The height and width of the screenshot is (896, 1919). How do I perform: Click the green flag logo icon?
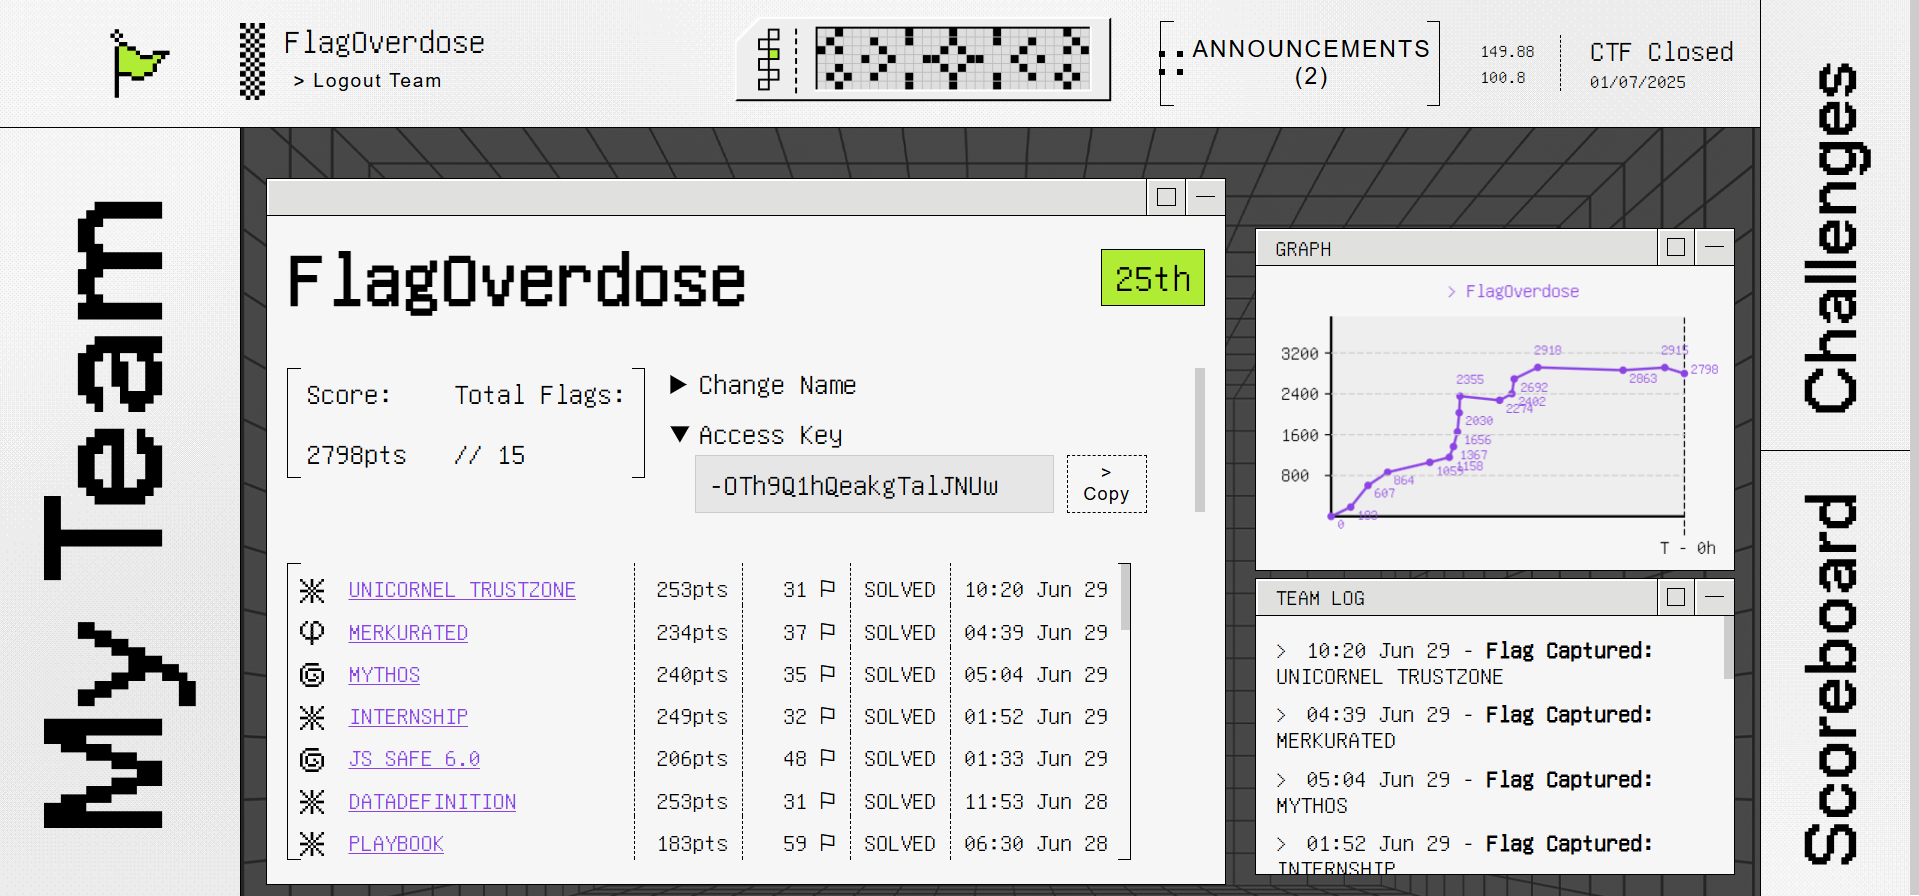[138, 63]
